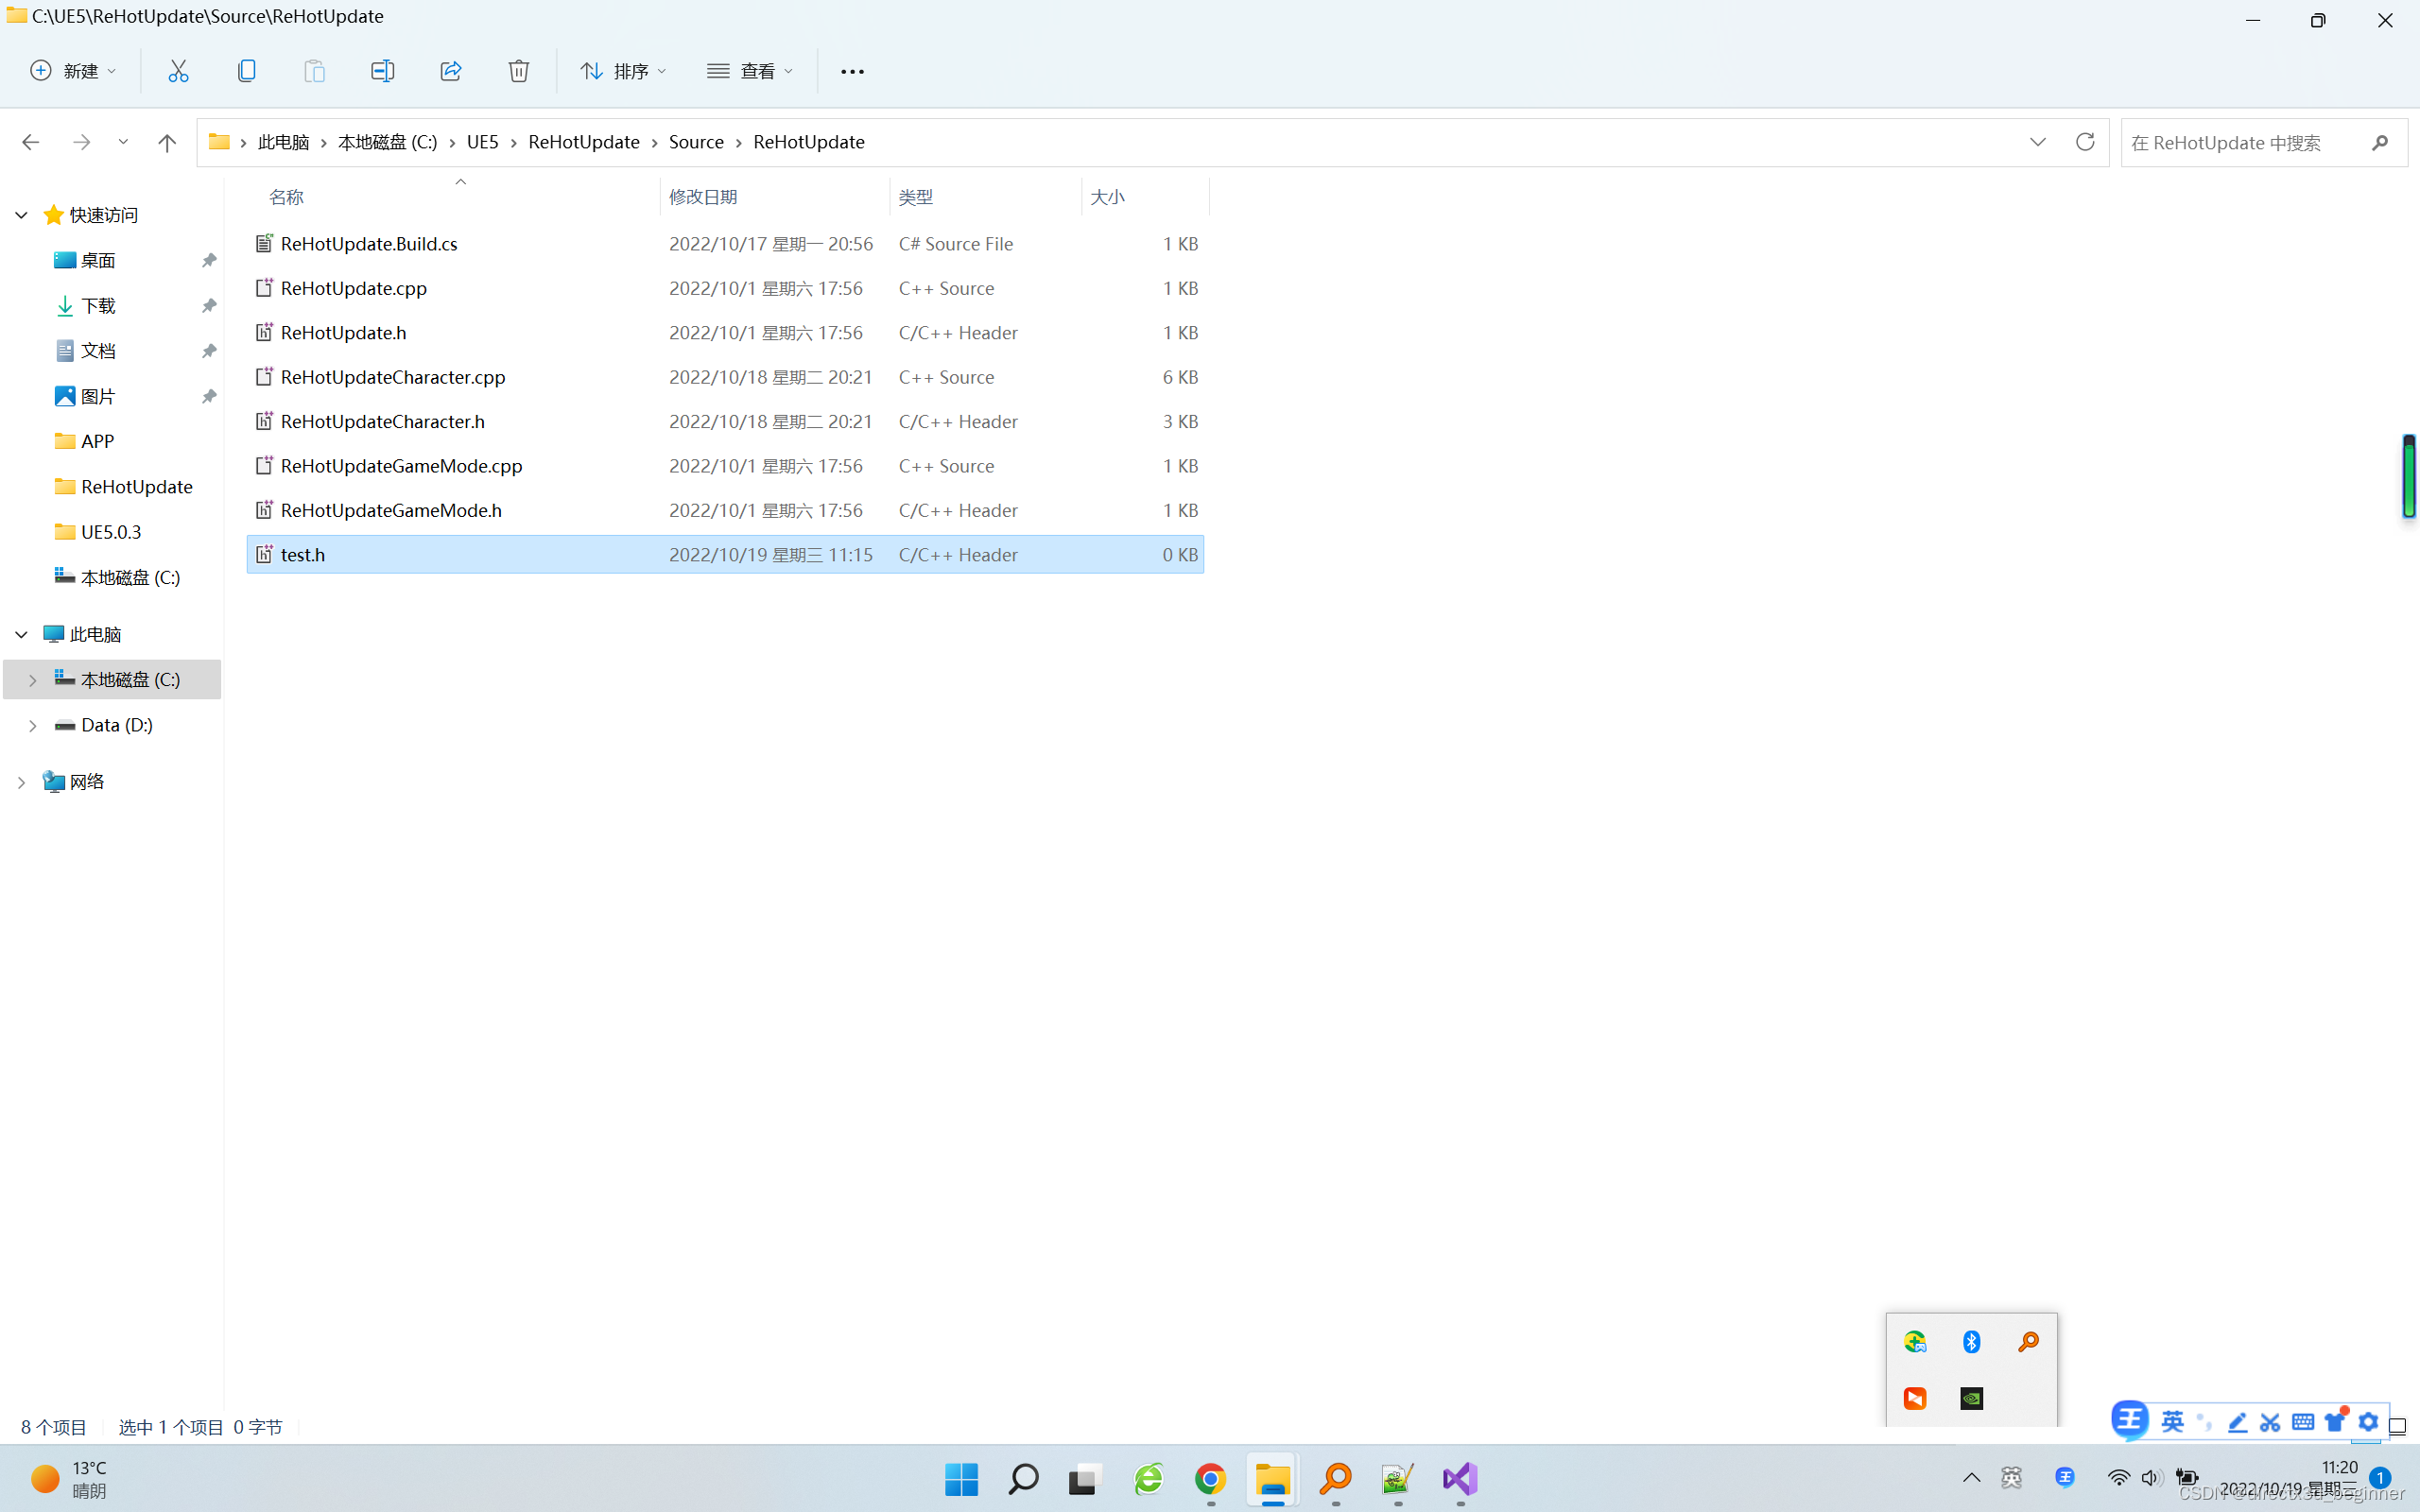Screen dimensions: 2420x1512
Task: Open the 排序 sort dropdown
Action: pos(623,71)
